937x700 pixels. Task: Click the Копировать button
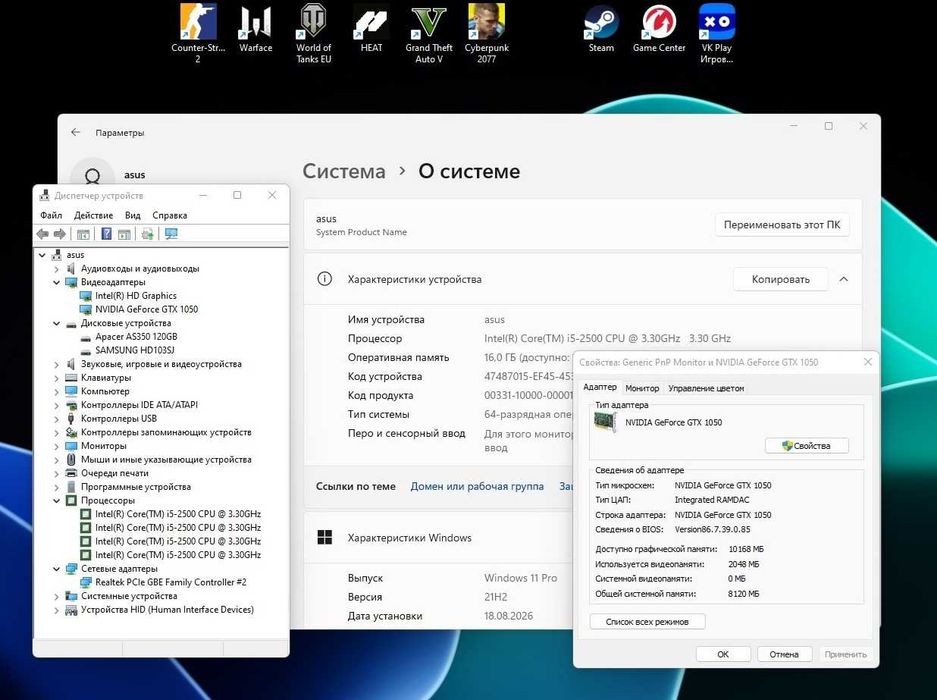pos(780,279)
